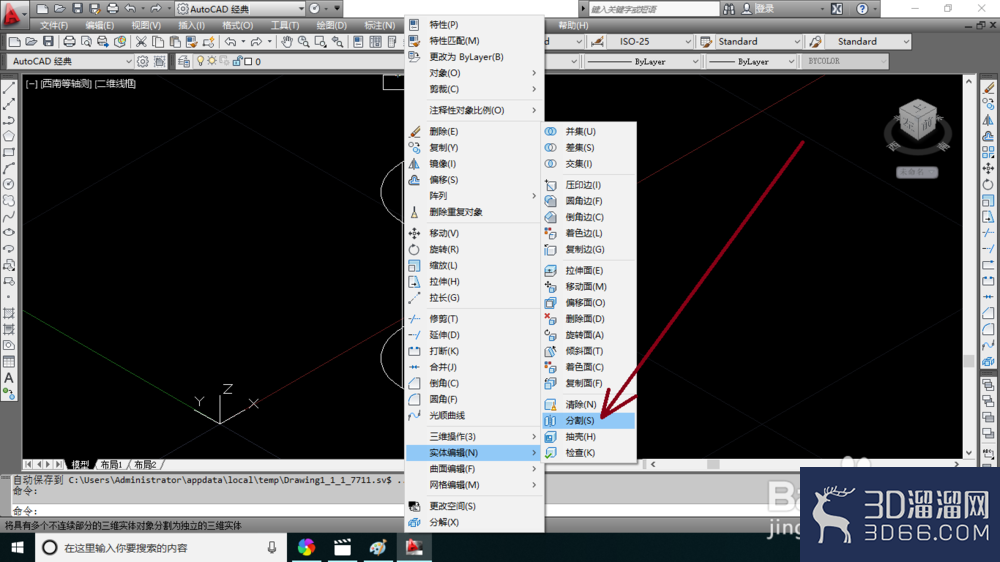Toggle the layer lock icon

coord(237,61)
